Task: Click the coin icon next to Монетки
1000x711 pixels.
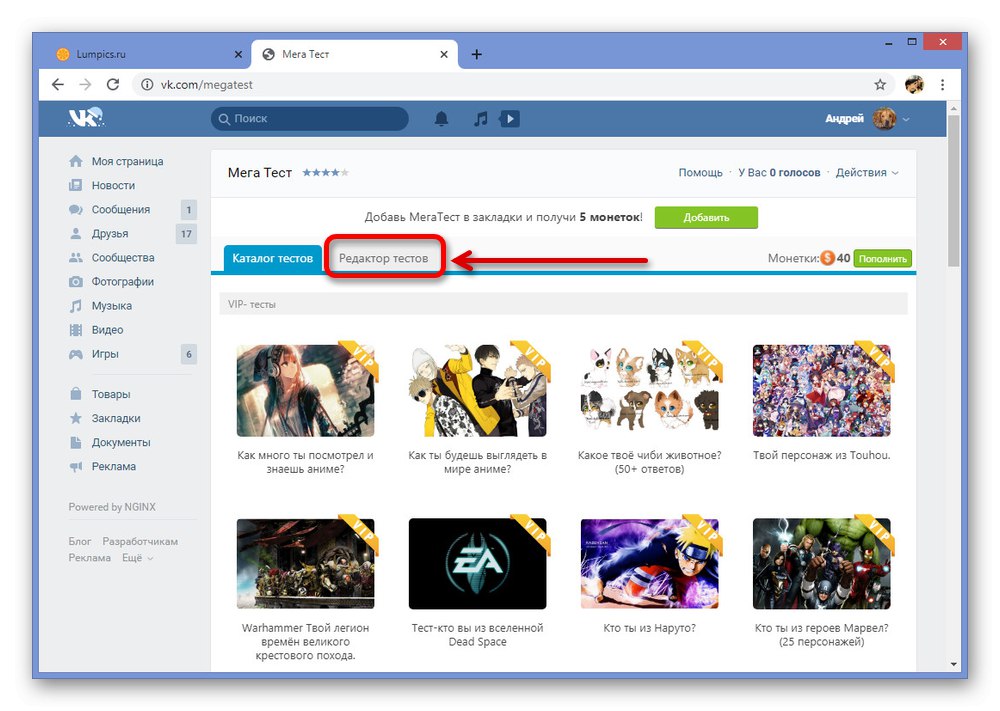Action: (x=827, y=258)
